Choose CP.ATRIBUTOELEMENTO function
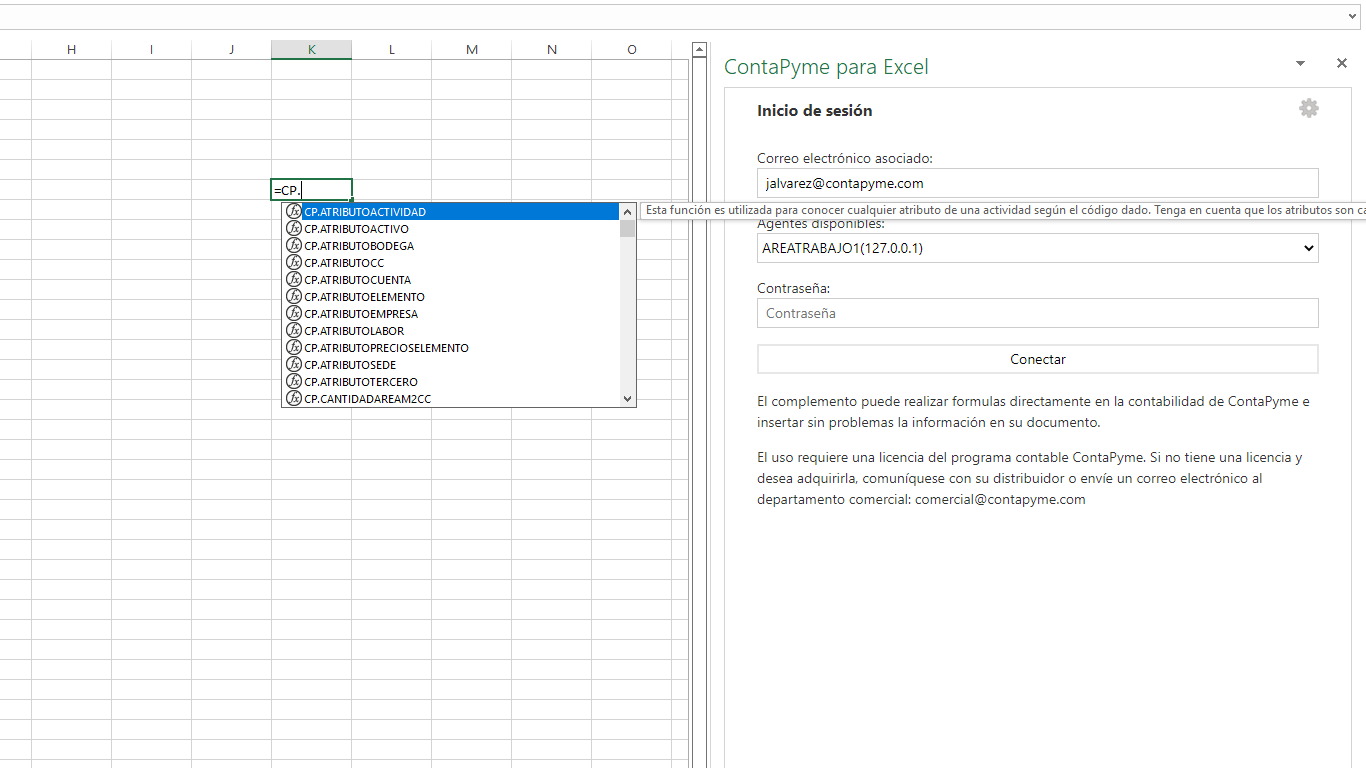Screen dimensions: 1366x768 (452, 297)
